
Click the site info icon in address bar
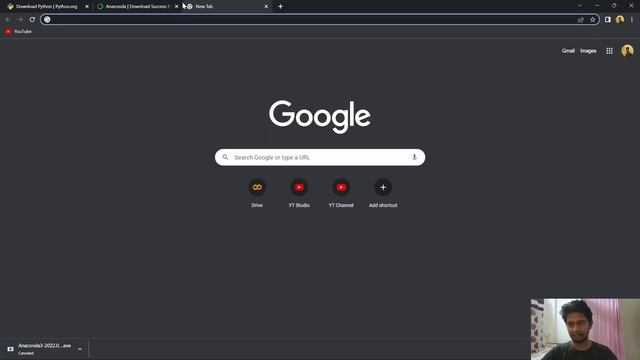coord(47,20)
